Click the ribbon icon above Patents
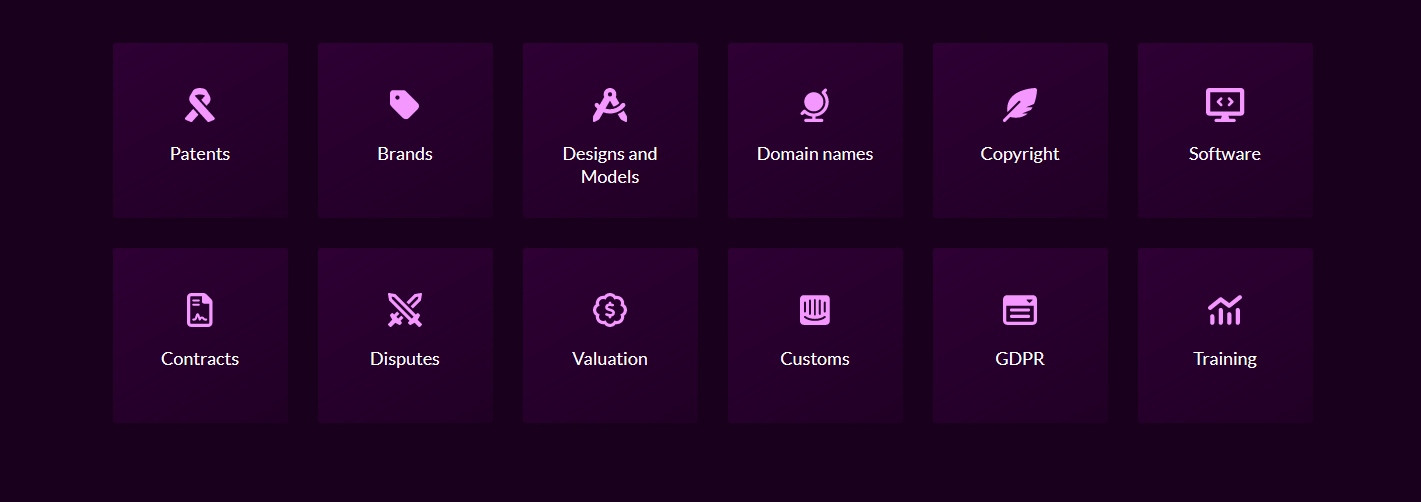The height and width of the screenshot is (502, 1421). coord(200,105)
